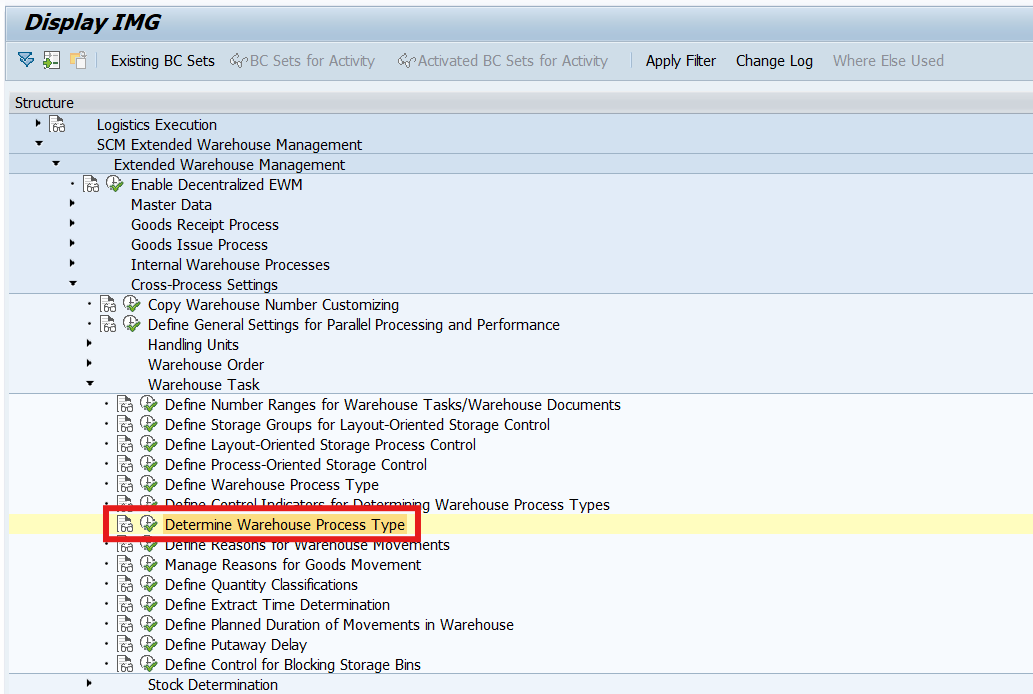
Task: Select Define Quantity Classifications text
Action: click(261, 585)
